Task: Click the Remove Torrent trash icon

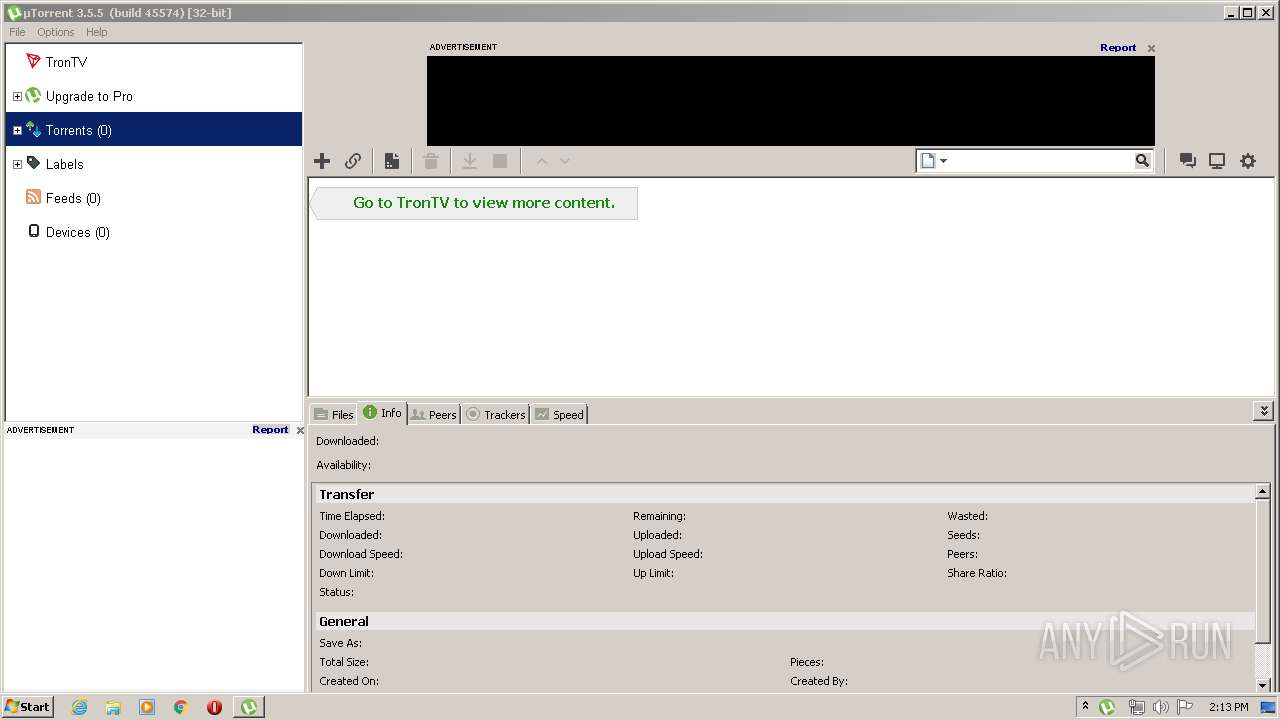Action: pyautogui.click(x=431, y=161)
